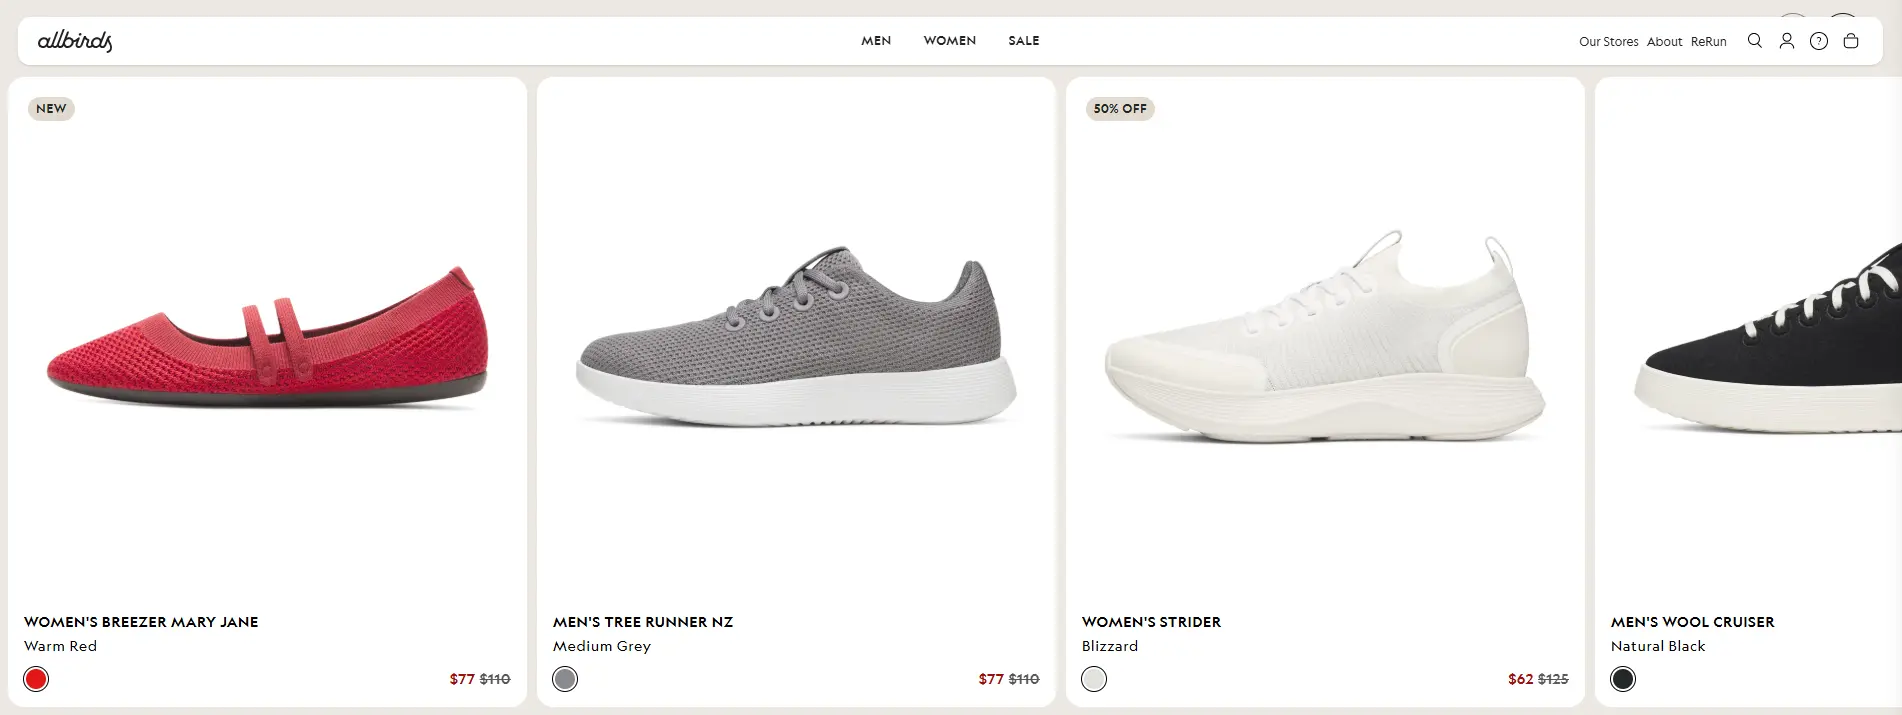Open the account profile icon
Screen dimensions: 1902x715
pyautogui.click(x=1786, y=41)
